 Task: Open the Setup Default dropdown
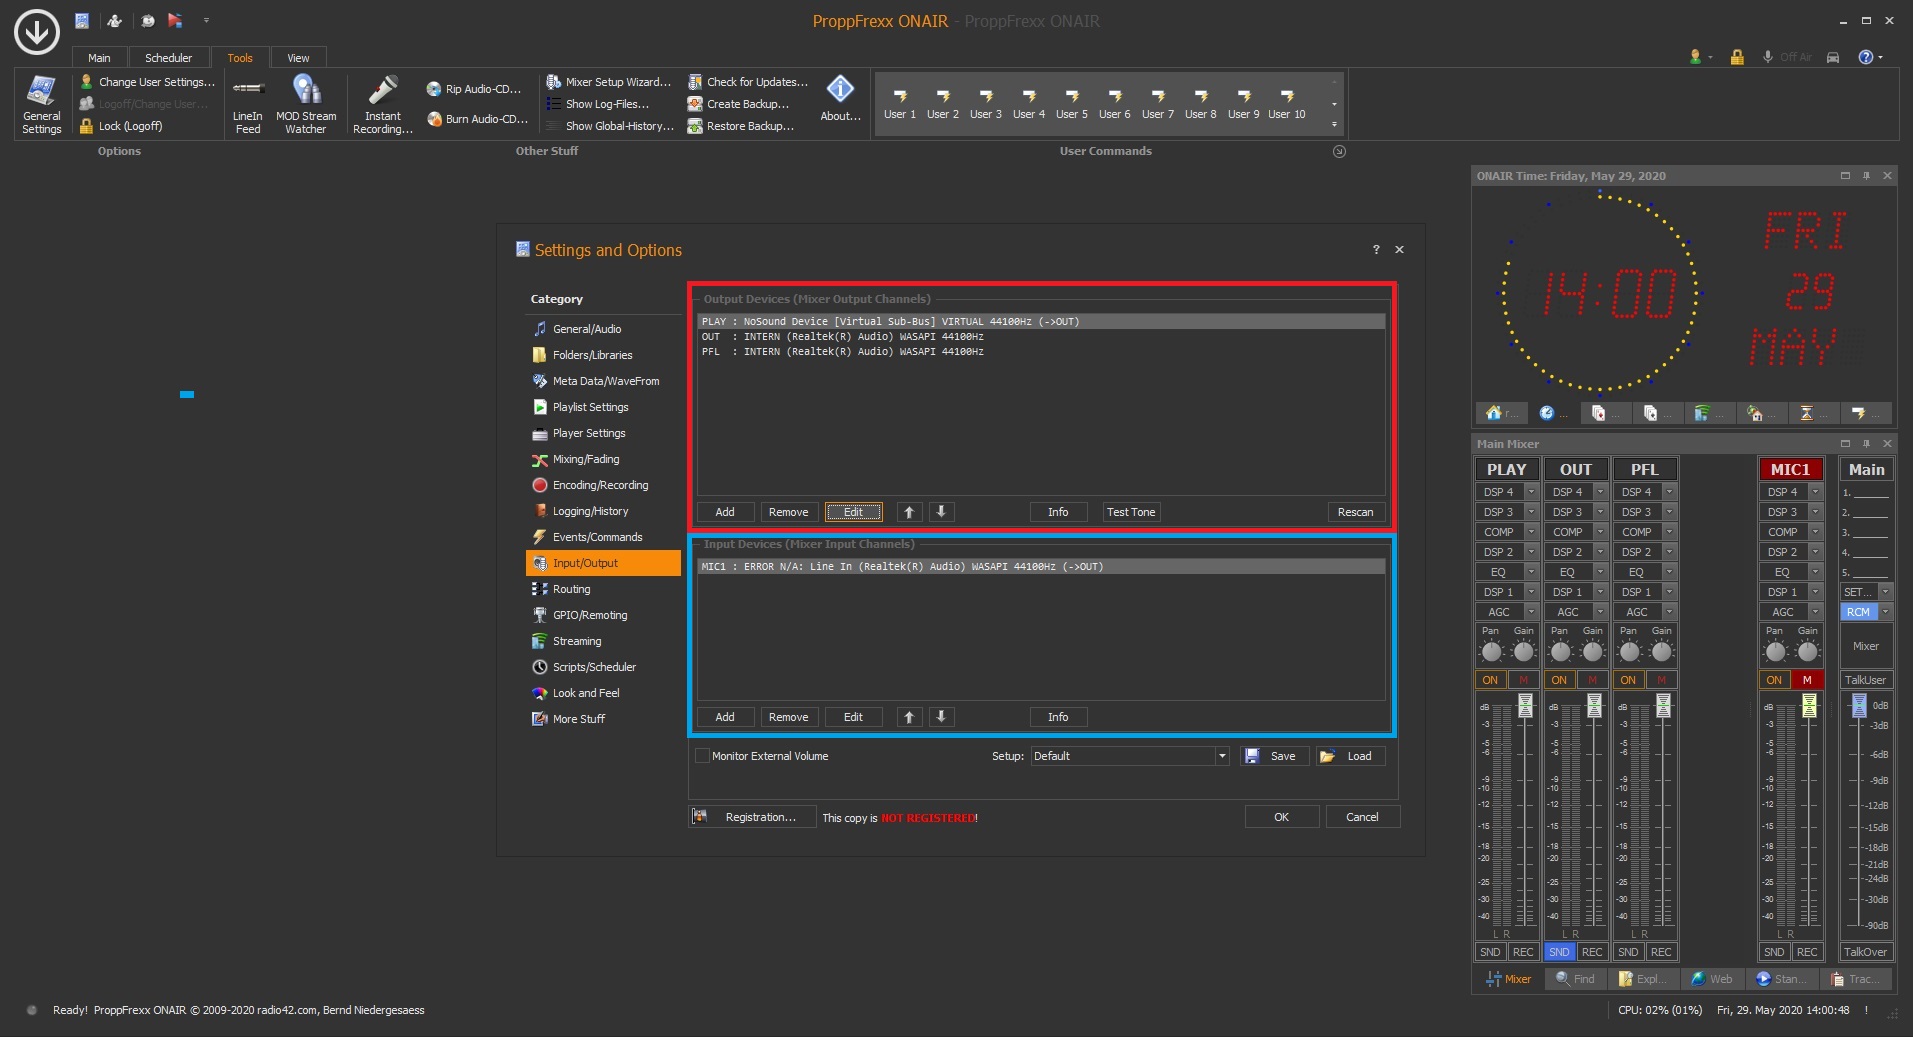click(x=1222, y=756)
